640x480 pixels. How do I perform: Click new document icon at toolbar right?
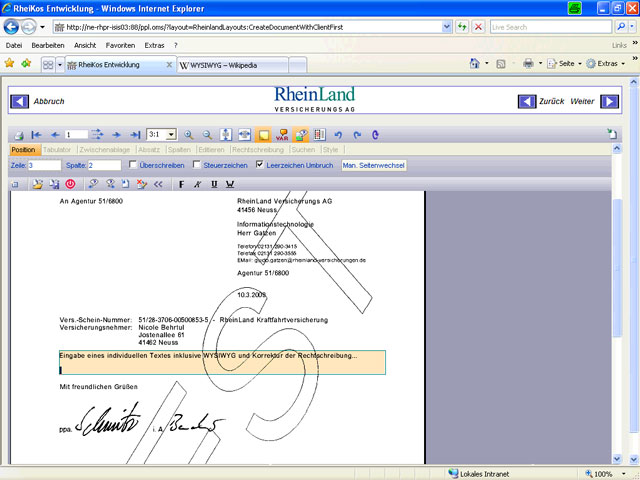click(x=612, y=134)
